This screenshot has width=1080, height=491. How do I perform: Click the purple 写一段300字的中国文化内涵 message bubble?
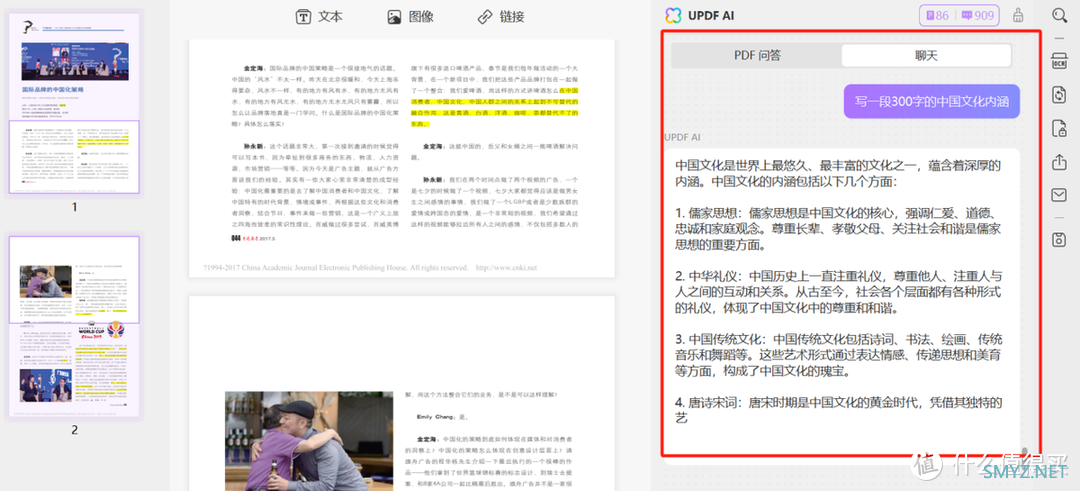point(931,101)
